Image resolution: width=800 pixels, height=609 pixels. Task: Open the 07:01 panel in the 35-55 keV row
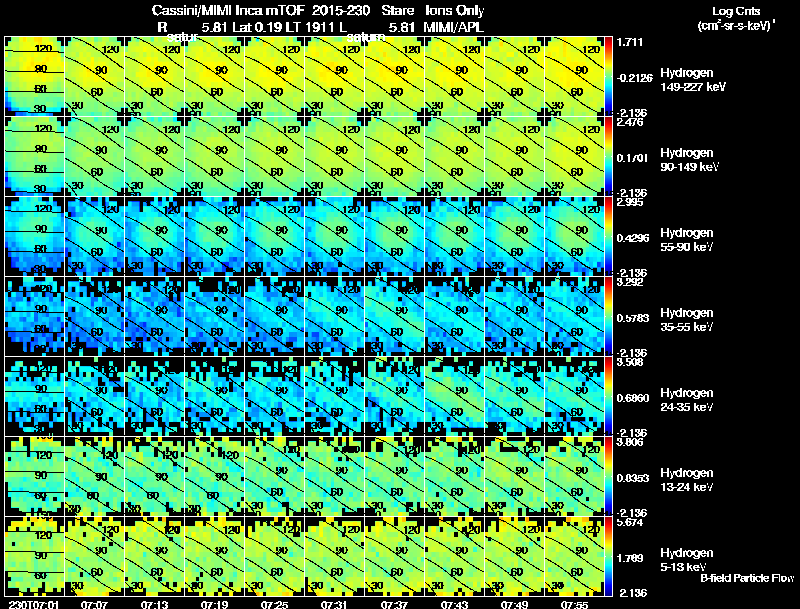click(x=34, y=316)
